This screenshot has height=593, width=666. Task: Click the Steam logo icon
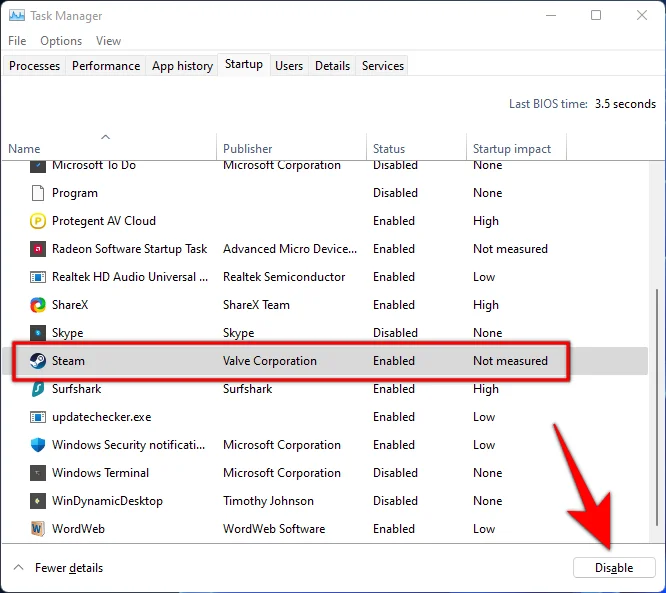[38, 361]
